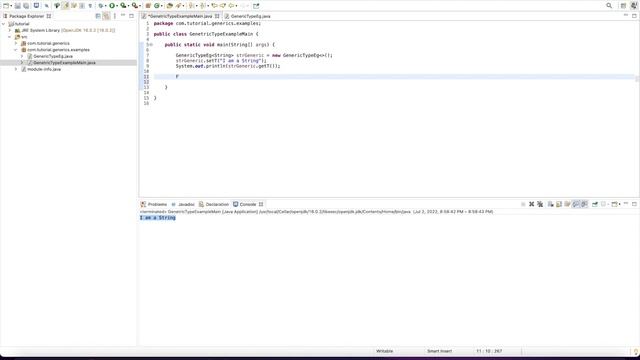Open the Run button dropdown arrow
The width and height of the screenshot is (640, 360).
117,6
